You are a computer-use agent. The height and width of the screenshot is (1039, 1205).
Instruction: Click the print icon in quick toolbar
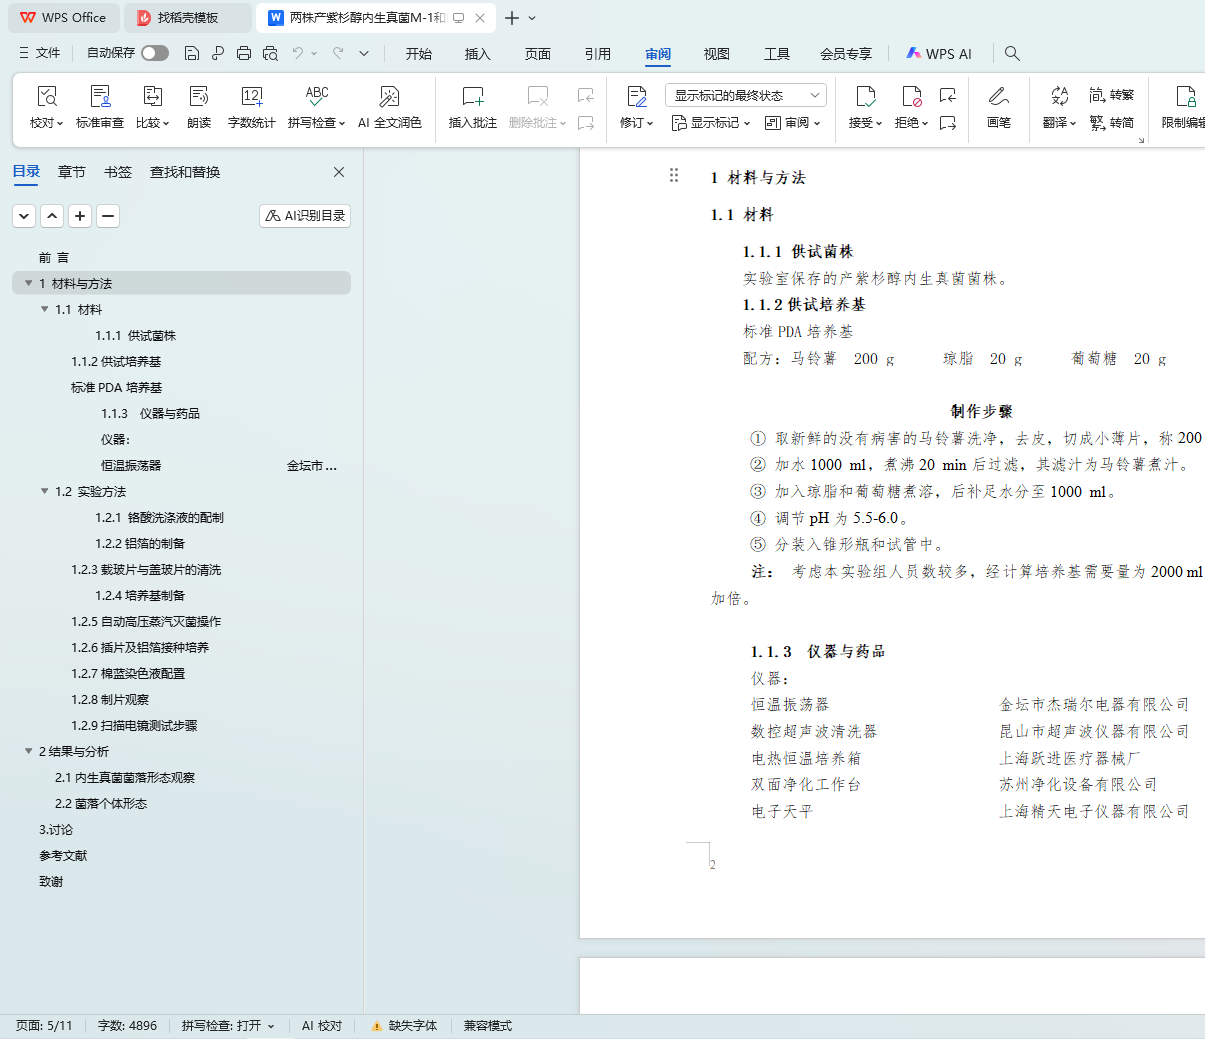(244, 53)
